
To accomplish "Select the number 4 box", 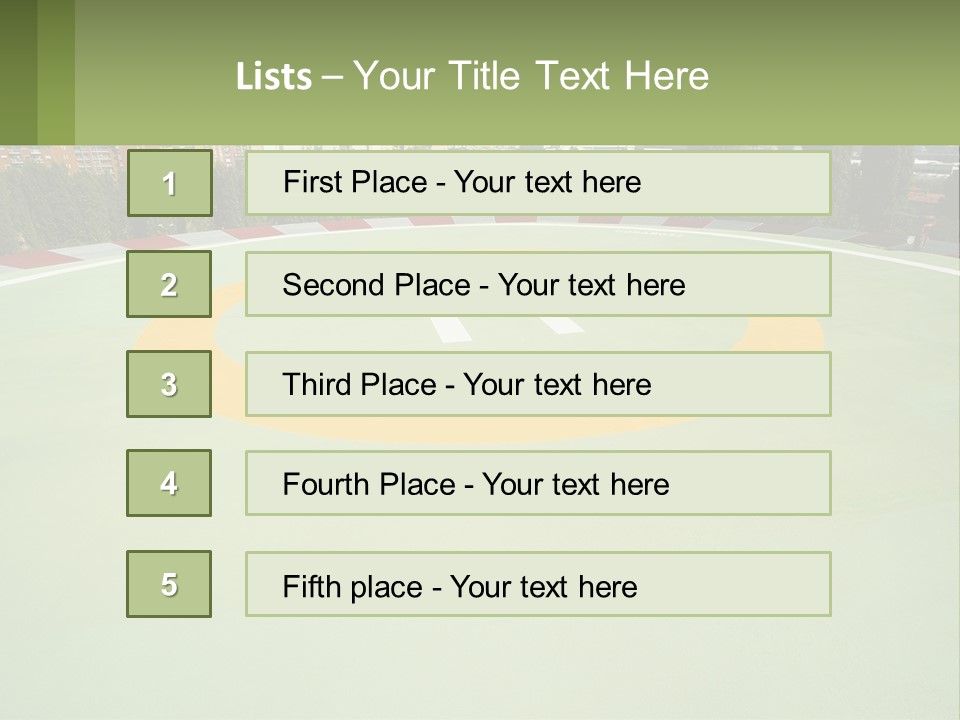I will [x=169, y=483].
